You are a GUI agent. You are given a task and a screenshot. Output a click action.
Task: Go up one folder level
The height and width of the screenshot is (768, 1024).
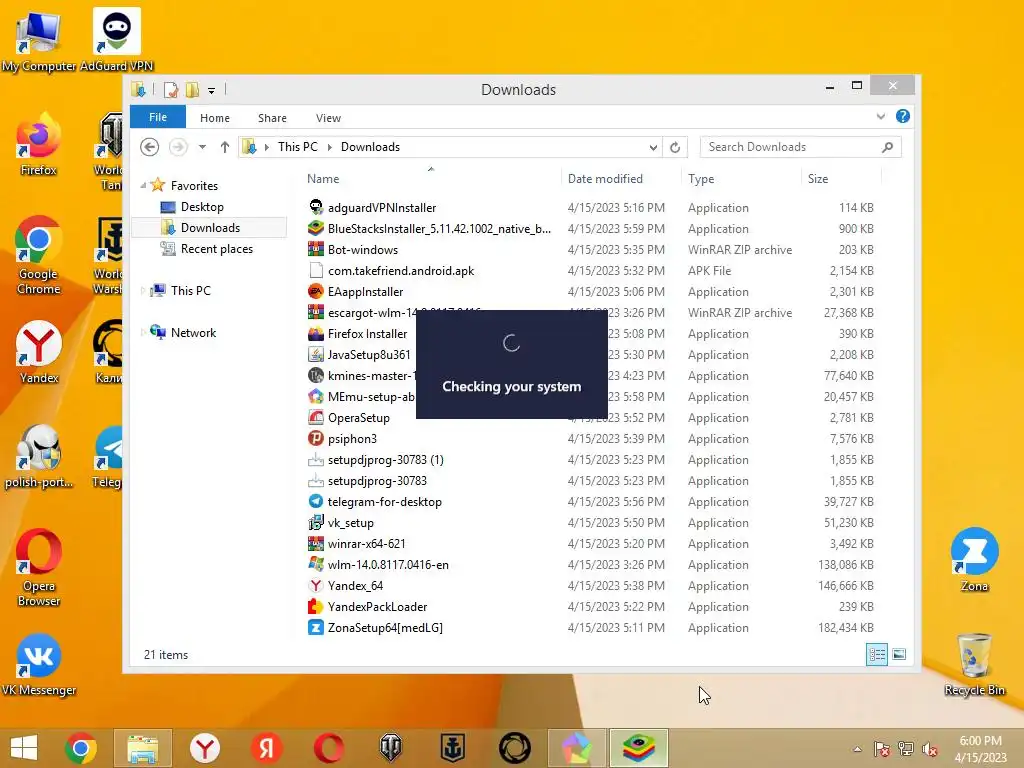[x=225, y=147]
